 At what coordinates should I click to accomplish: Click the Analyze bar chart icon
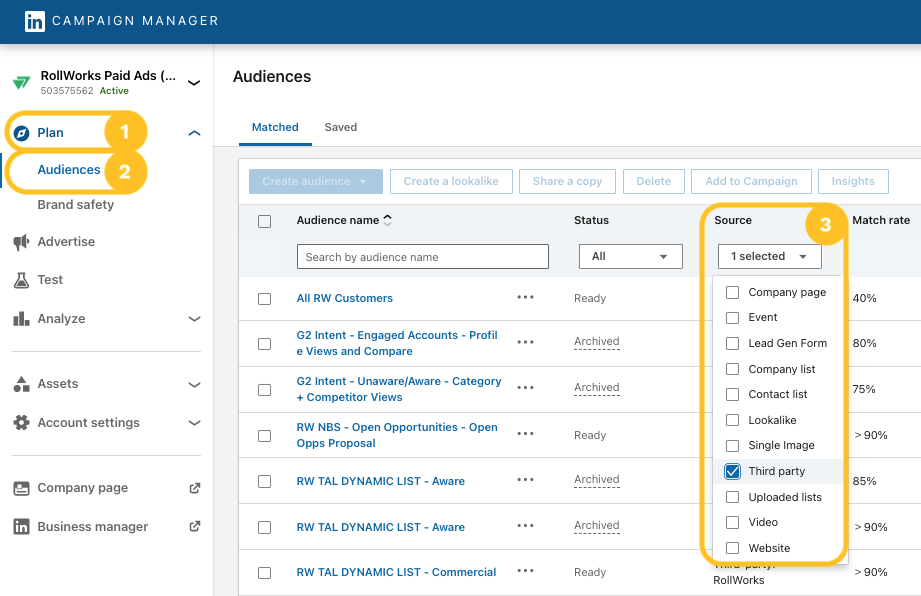(22, 318)
